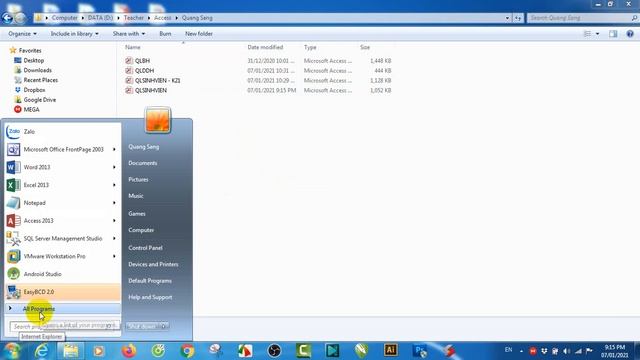Viewport: 640px width, 360px height.
Task: Open change view dropdown arrow
Action: tap(598, 34)
